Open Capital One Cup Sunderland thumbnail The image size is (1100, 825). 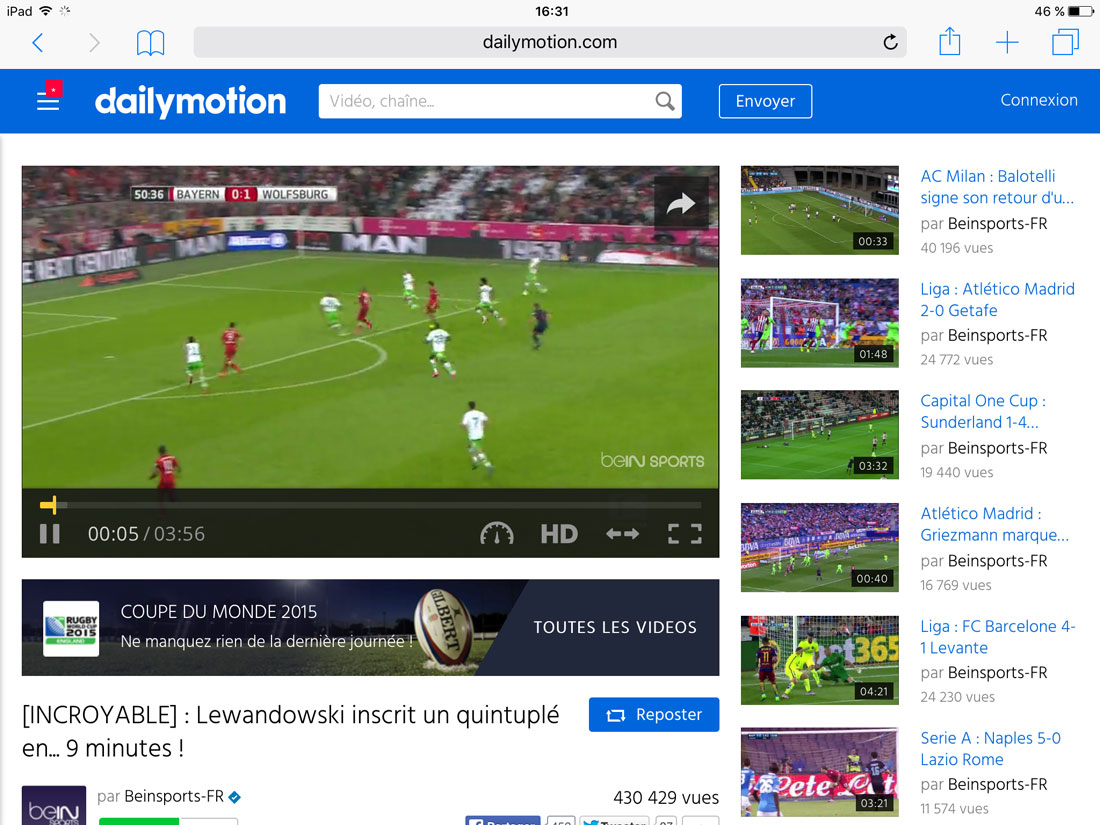[819, 435]
